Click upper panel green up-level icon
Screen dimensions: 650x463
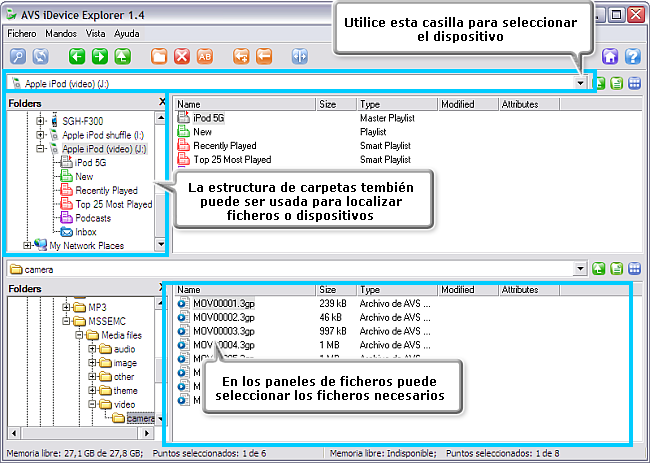point(599,83)
